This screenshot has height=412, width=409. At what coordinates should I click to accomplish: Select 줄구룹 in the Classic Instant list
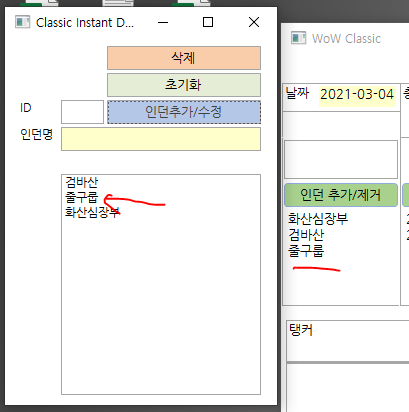(82, 197)
